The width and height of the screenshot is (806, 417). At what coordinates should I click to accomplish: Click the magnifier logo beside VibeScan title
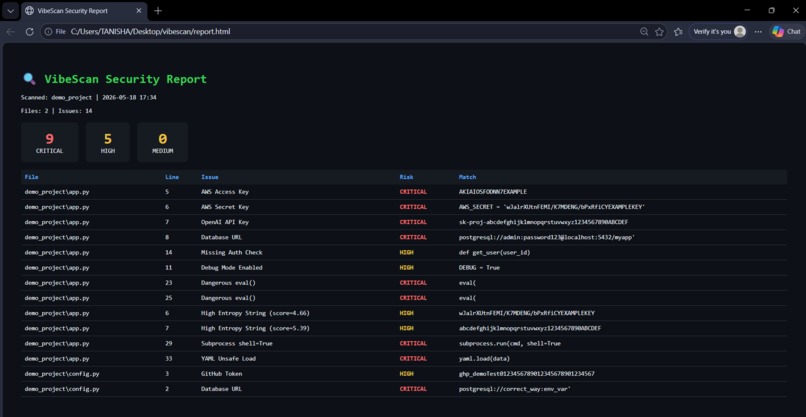pyautogui.click(x=29, y=79)
